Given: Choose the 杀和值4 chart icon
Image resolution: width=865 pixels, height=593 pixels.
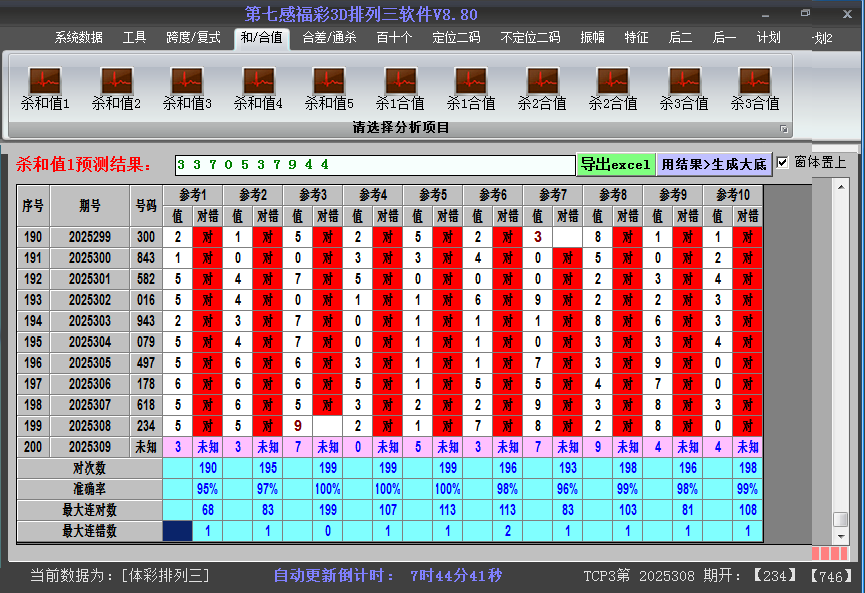Looking at the screenshot, I should point(258,81).
